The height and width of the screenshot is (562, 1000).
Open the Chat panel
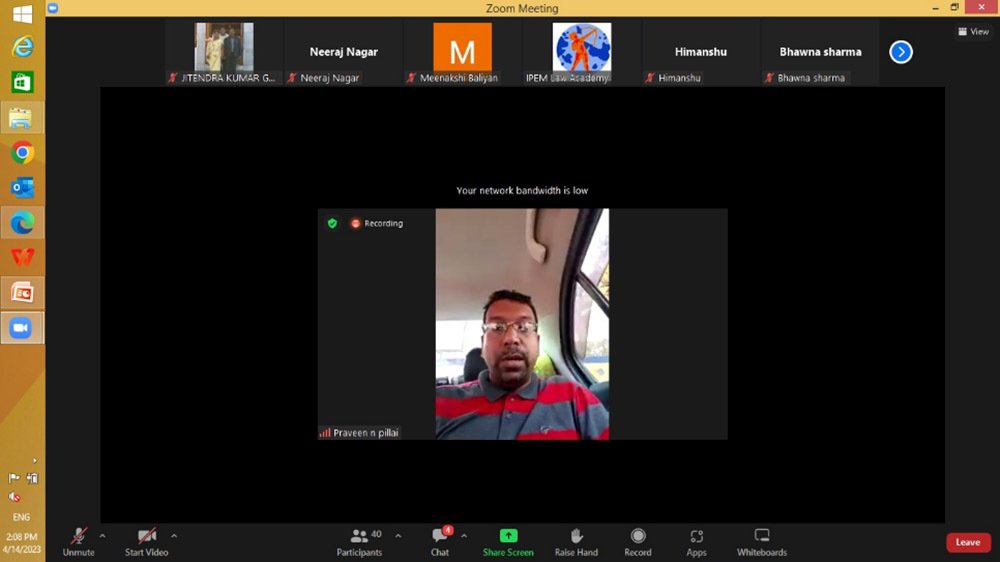coord(439,541)
